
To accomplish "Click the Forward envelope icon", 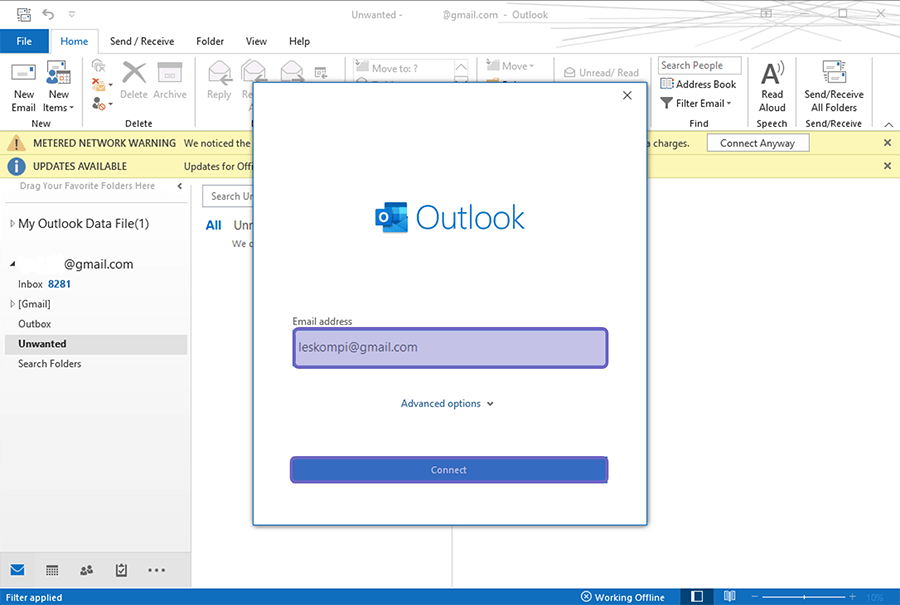I will [x=292, y=71].
